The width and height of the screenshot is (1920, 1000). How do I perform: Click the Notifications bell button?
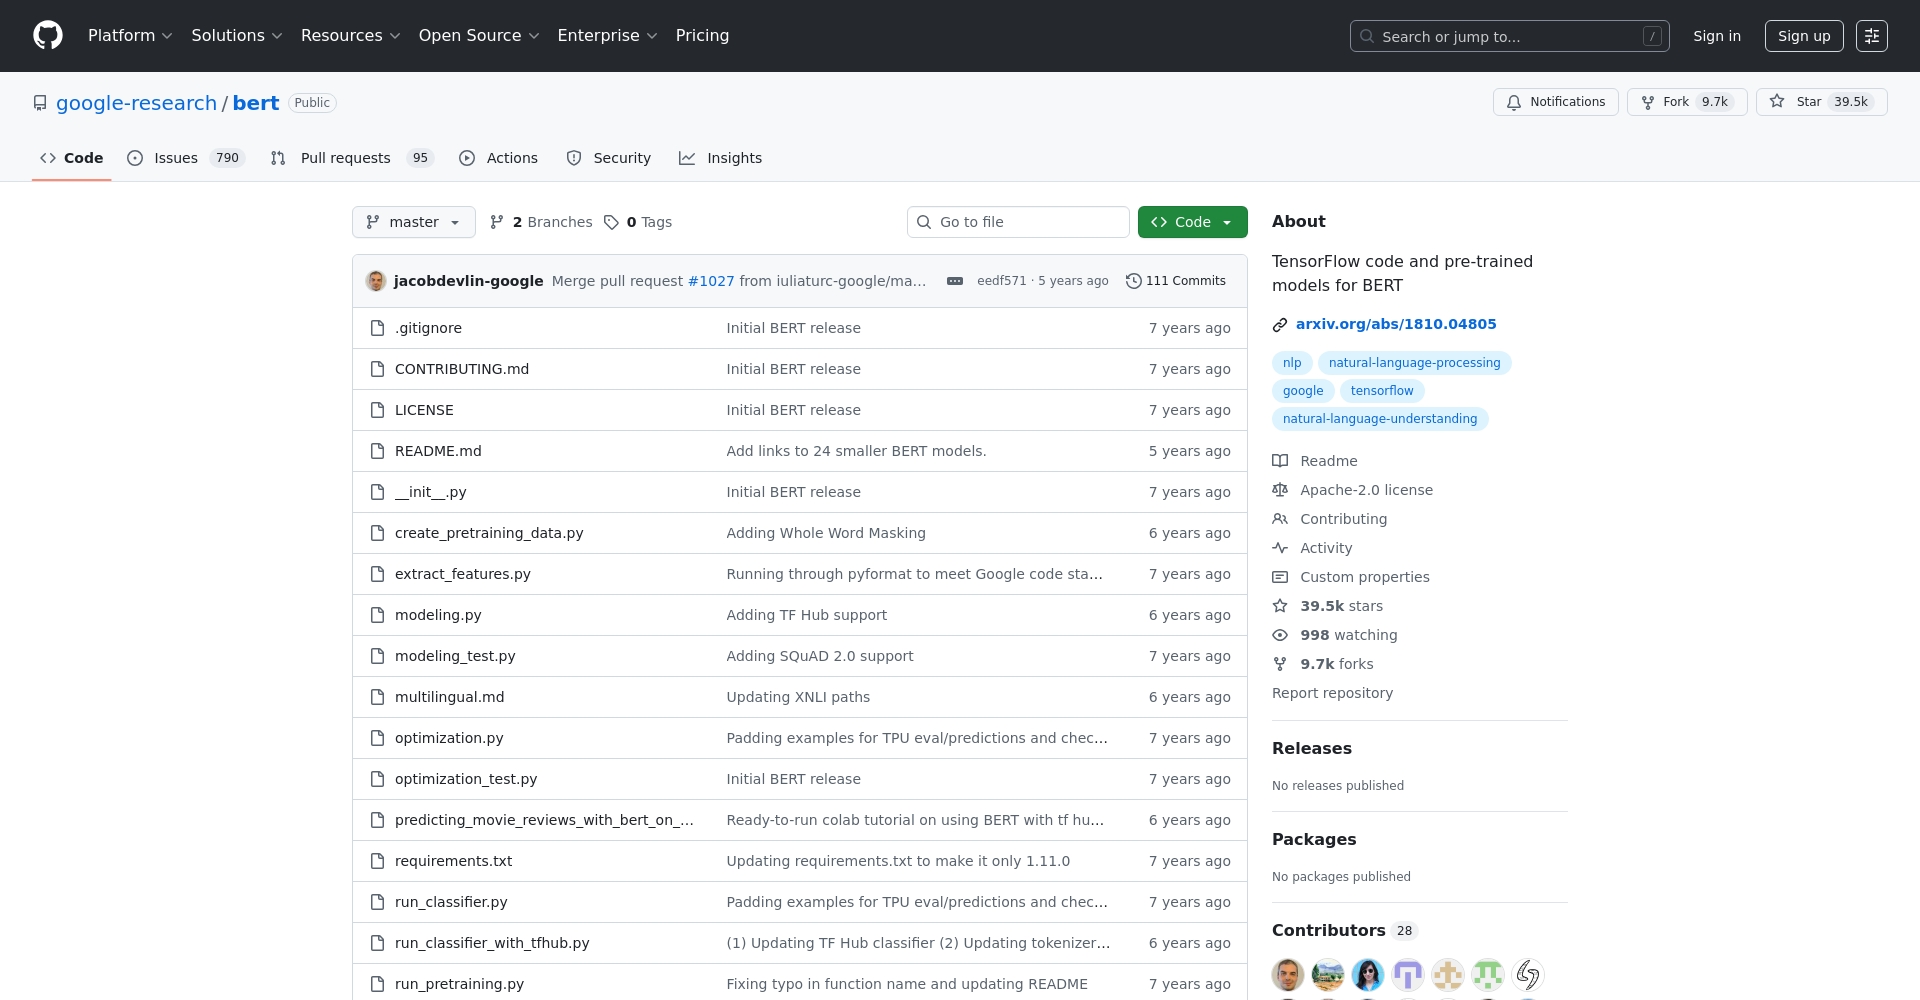(x=1555, y=102)
